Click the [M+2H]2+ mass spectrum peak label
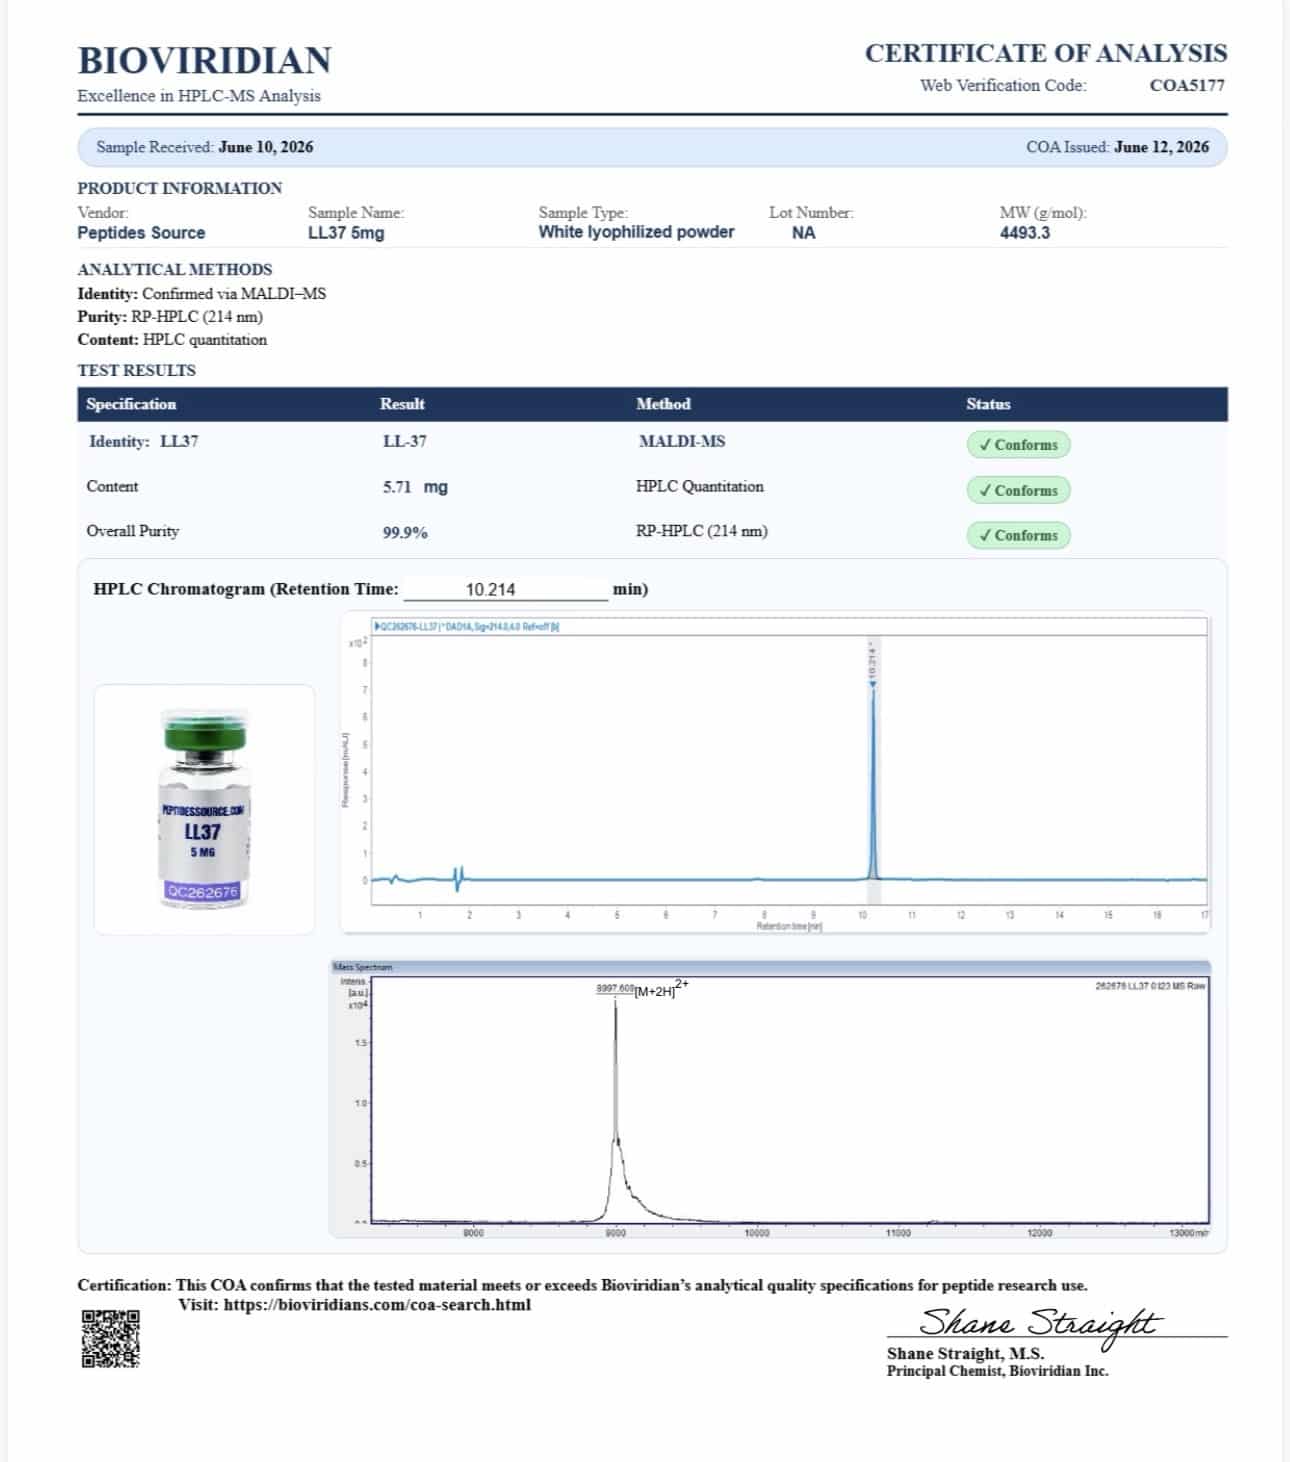 (661, 990)
